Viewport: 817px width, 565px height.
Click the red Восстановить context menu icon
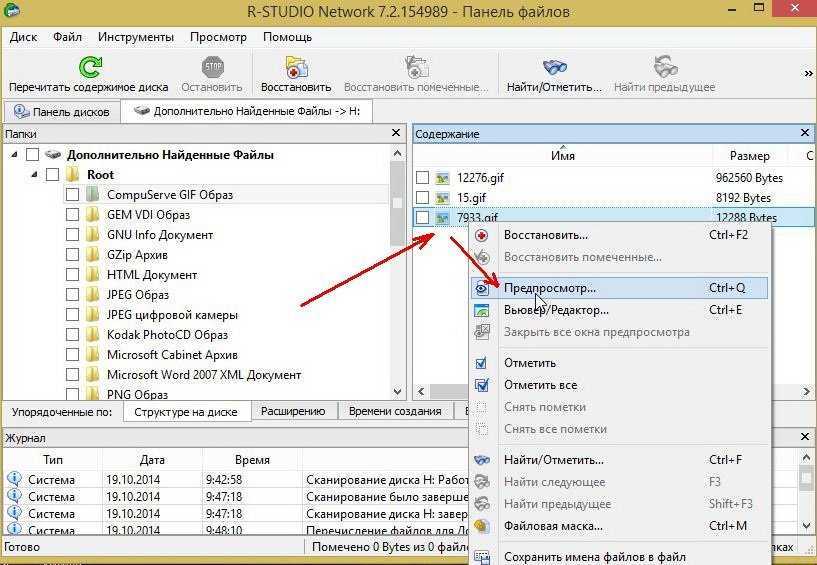coord(482,236)
